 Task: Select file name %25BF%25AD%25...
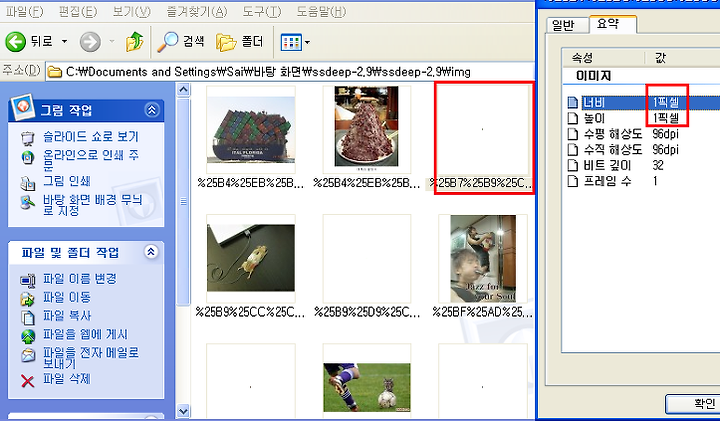482,313
